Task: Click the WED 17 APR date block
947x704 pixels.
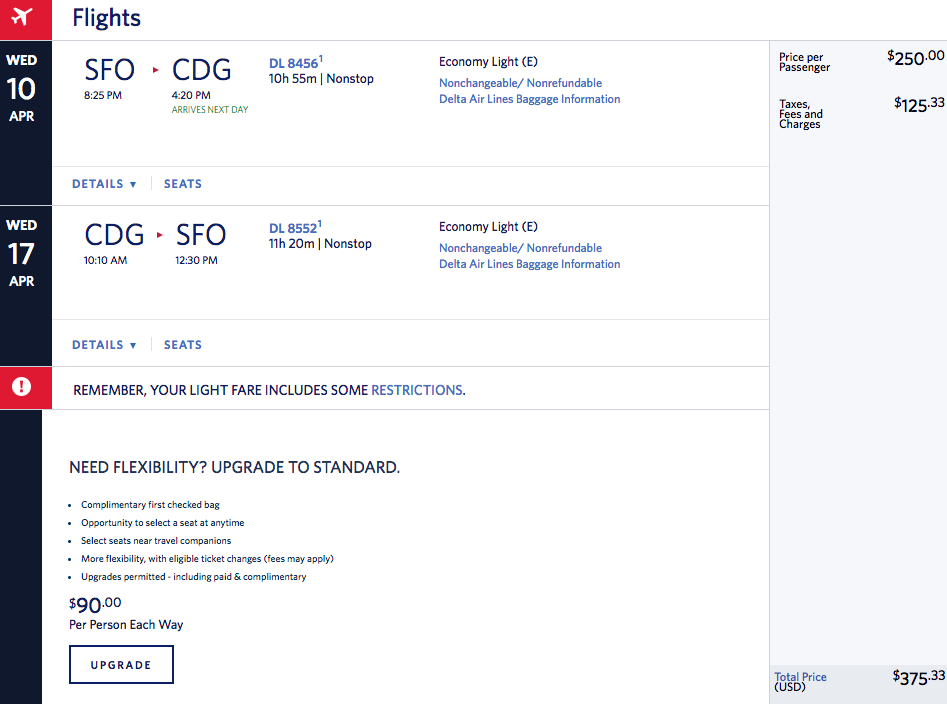Action: [21, 253]
